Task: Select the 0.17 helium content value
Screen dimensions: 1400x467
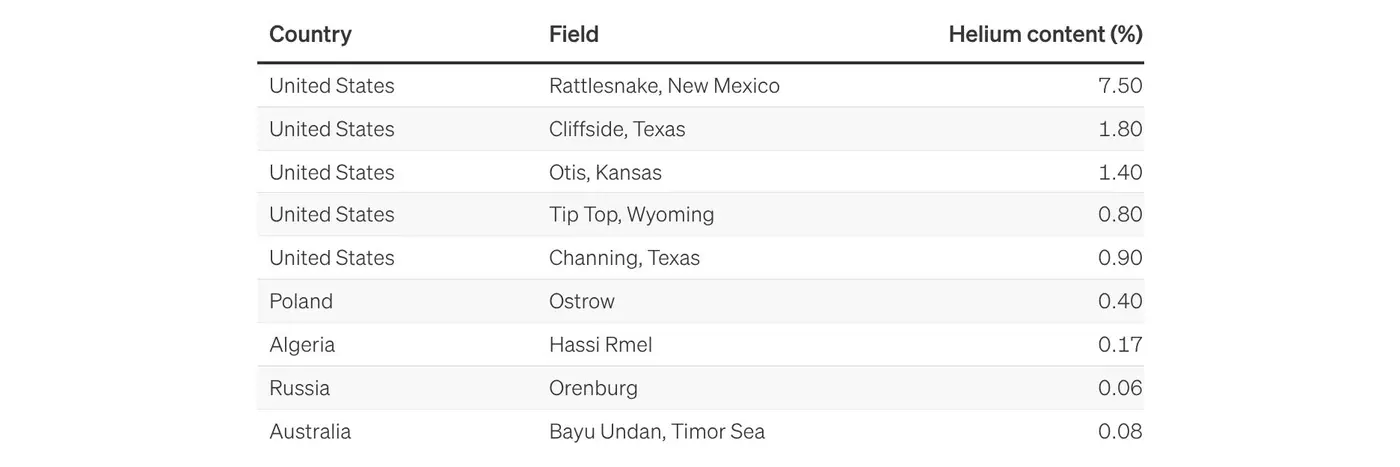Action: tap(1120, 345)
